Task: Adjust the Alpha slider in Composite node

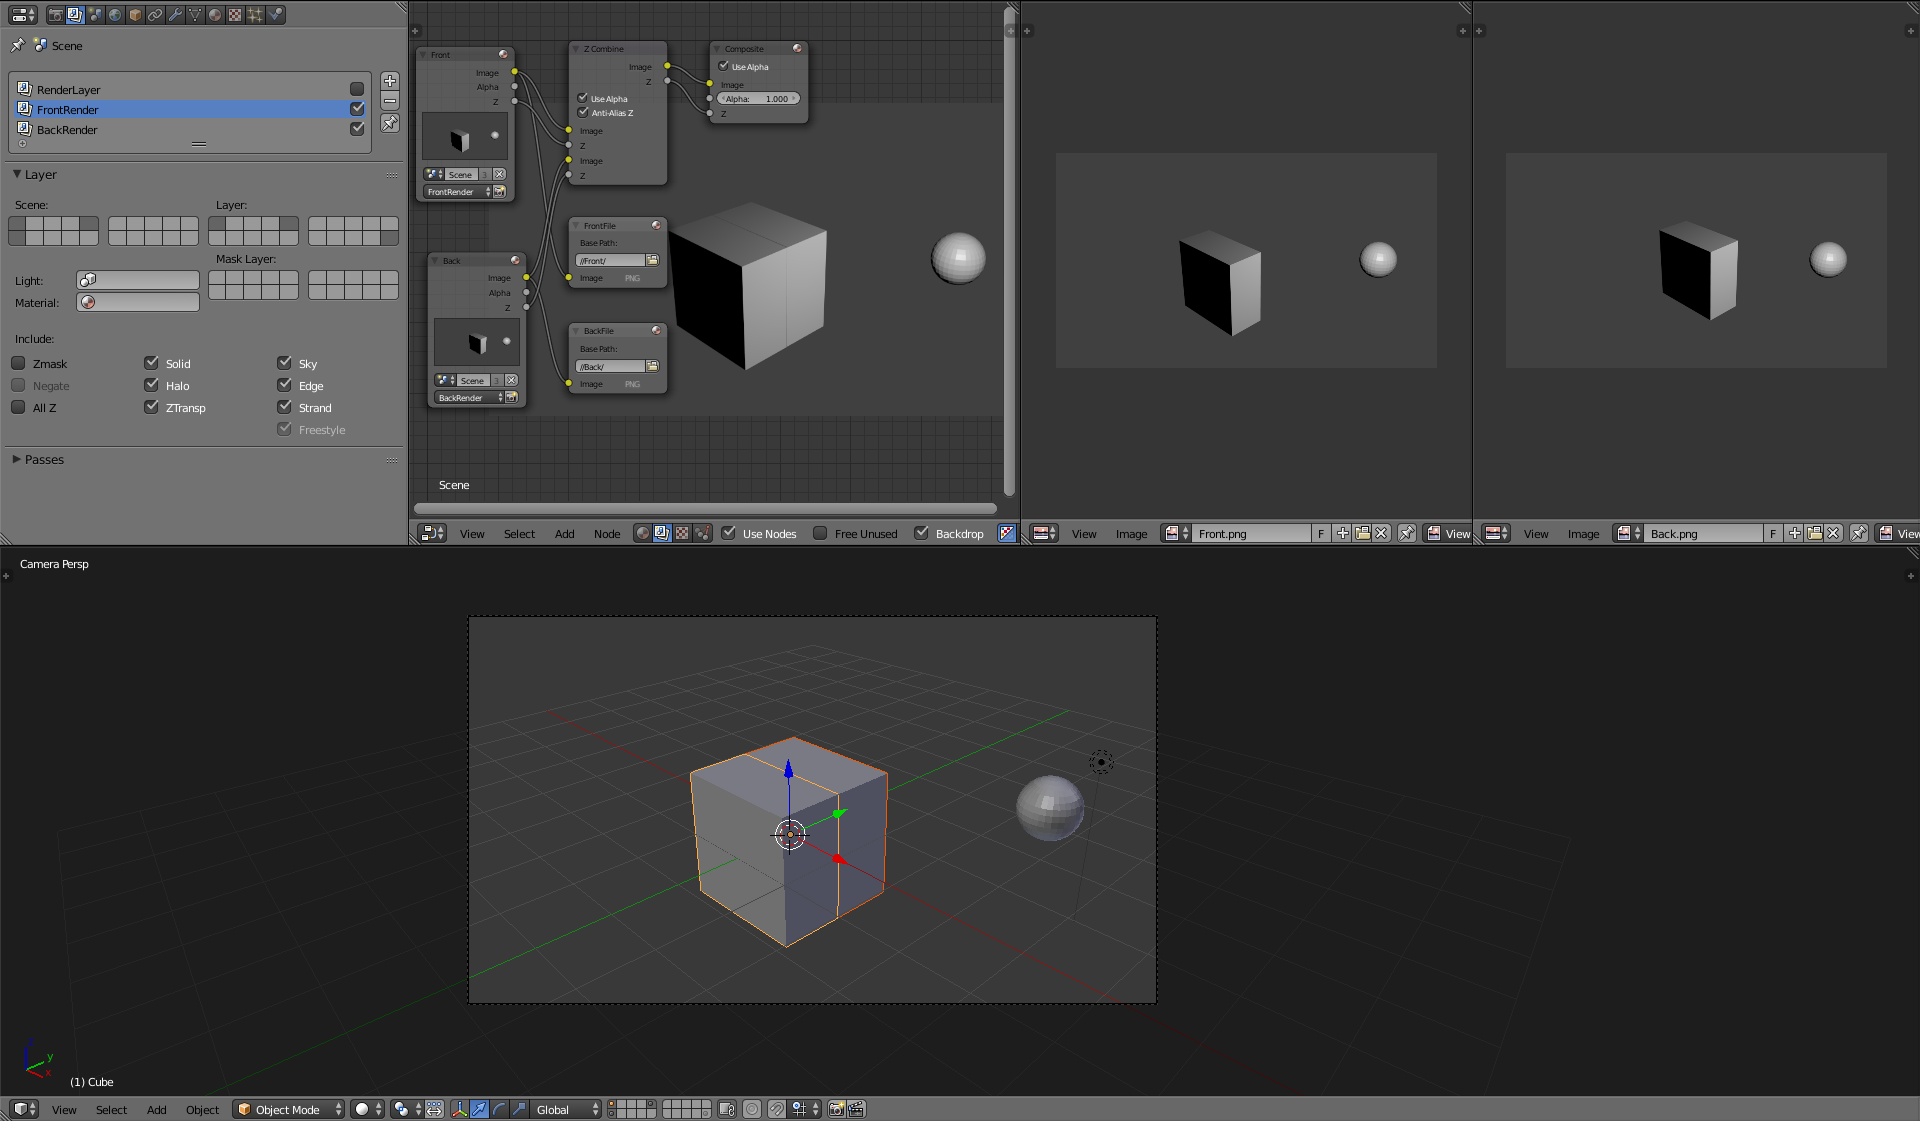Action: [758, 99]
